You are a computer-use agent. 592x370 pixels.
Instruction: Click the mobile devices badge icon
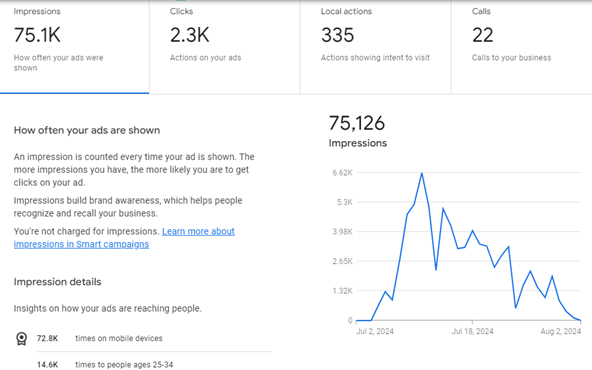coord(22,339)
